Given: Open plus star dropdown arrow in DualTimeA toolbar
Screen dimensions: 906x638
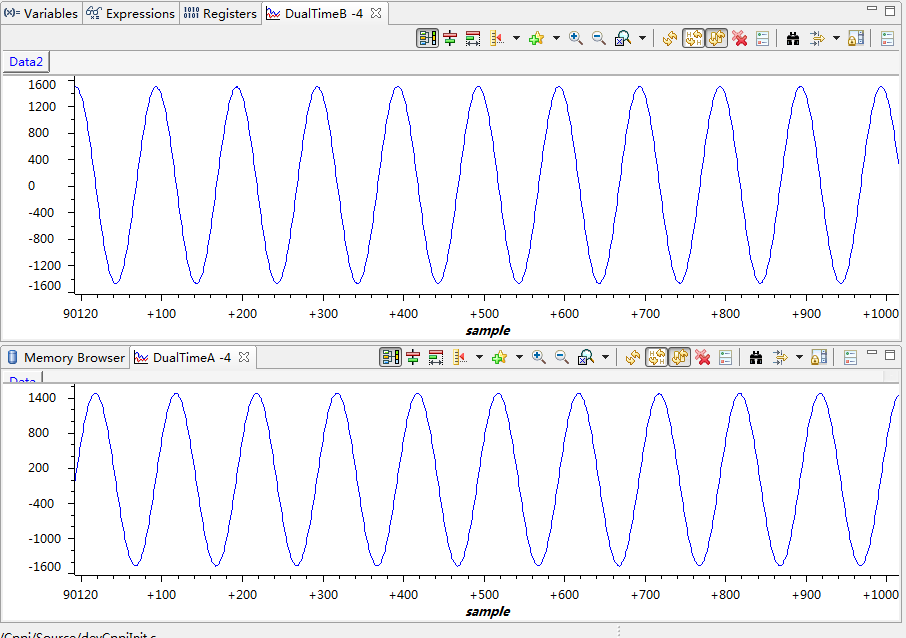Looking at the screenshot, I should 519,358.
